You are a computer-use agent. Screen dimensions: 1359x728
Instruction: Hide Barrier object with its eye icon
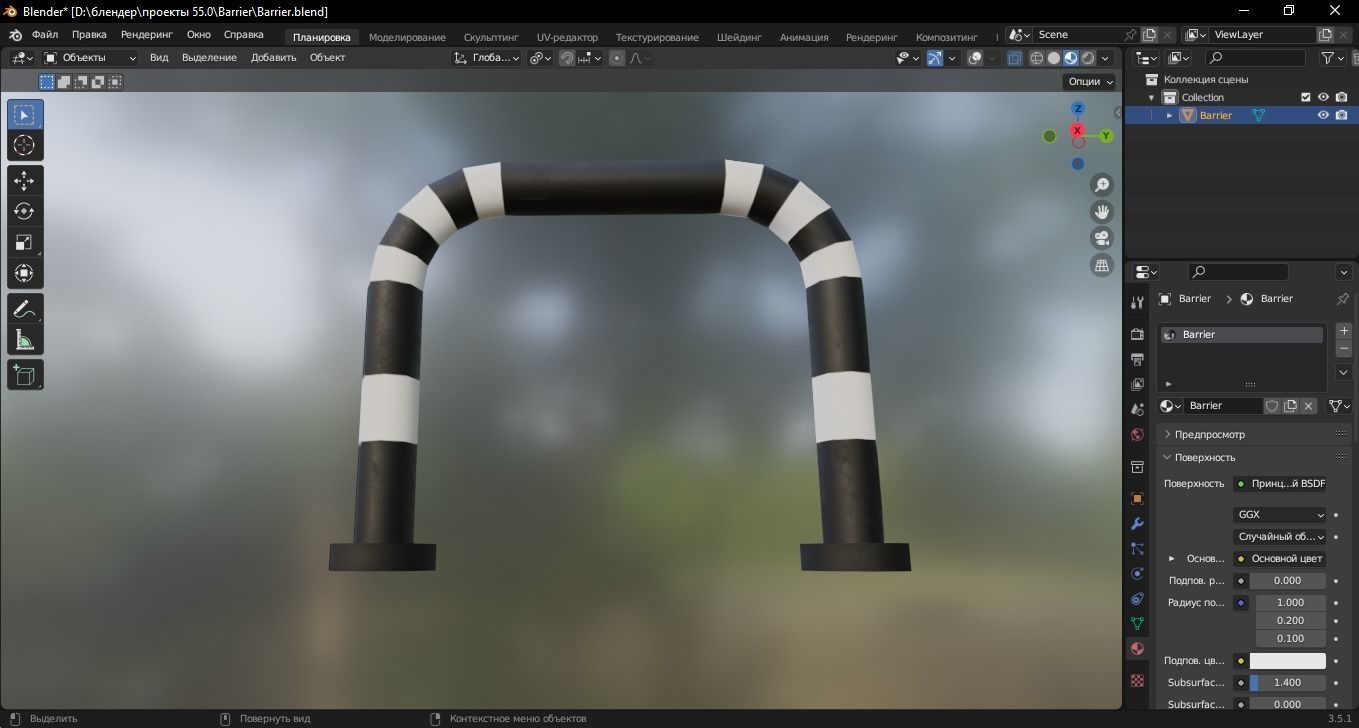tap(1323, 115)
